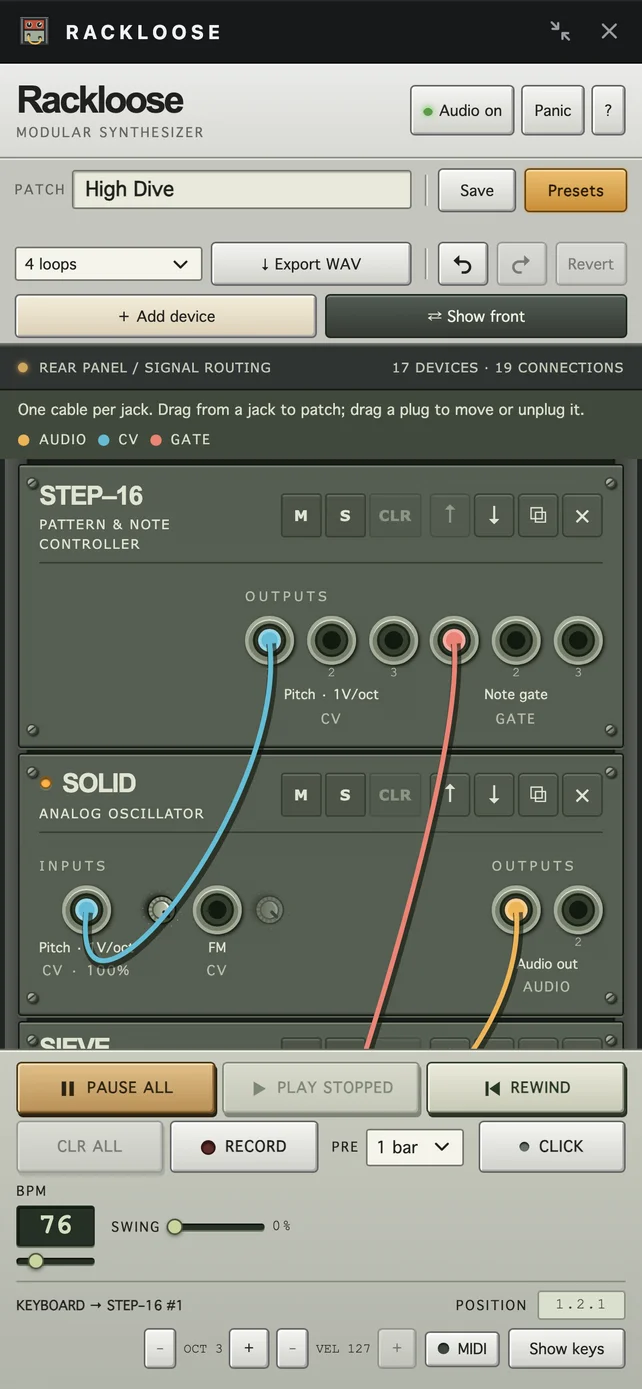Toggle the SOLID device power LED
Image resolution: width=642 pixels, height=1389 pixels.
coord(46,783)
